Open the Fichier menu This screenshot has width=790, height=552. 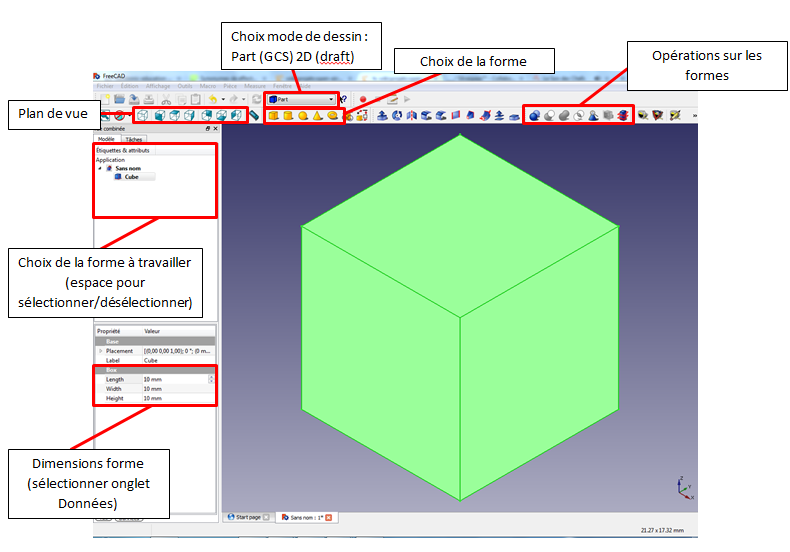coord(105,87)
